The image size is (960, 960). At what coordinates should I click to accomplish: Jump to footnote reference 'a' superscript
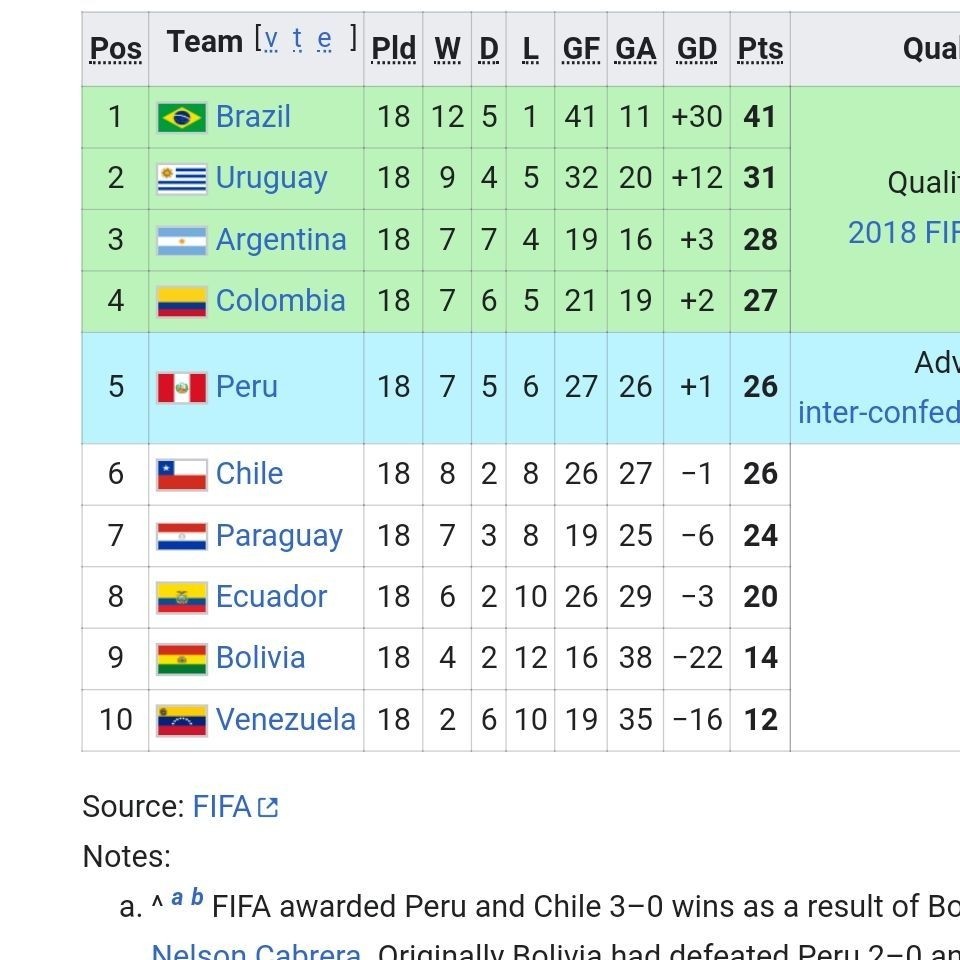click(177, 897)
